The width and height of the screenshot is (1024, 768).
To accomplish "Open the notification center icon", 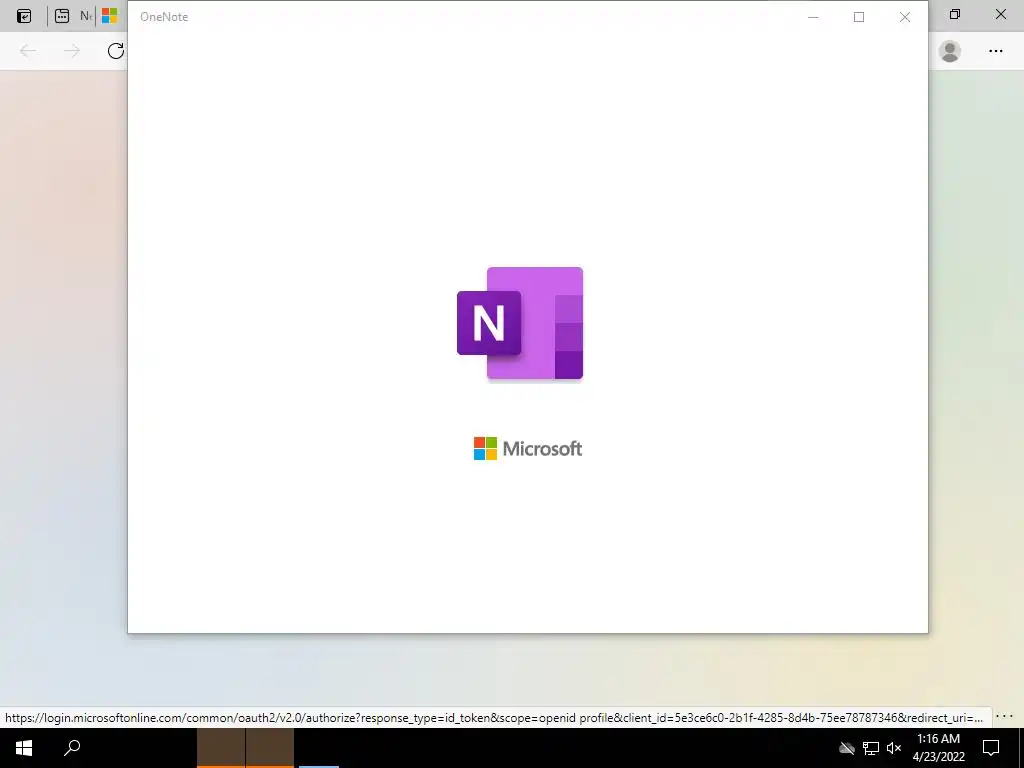I will (991, 748).
